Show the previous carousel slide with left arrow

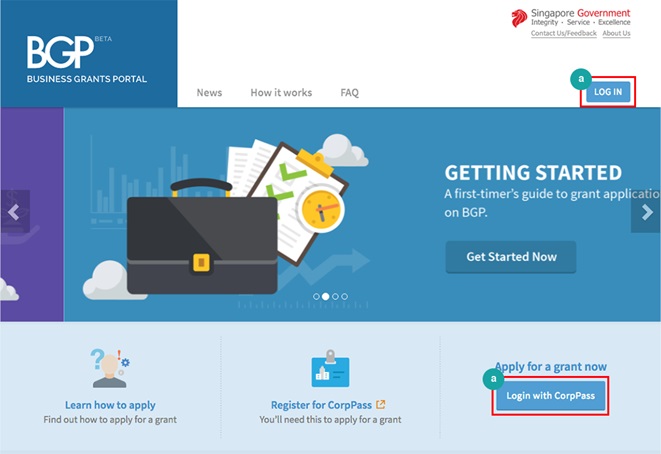15,212
